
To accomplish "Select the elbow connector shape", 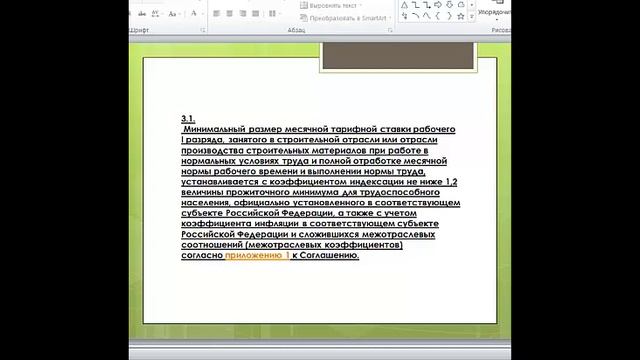I will [416, 5].
